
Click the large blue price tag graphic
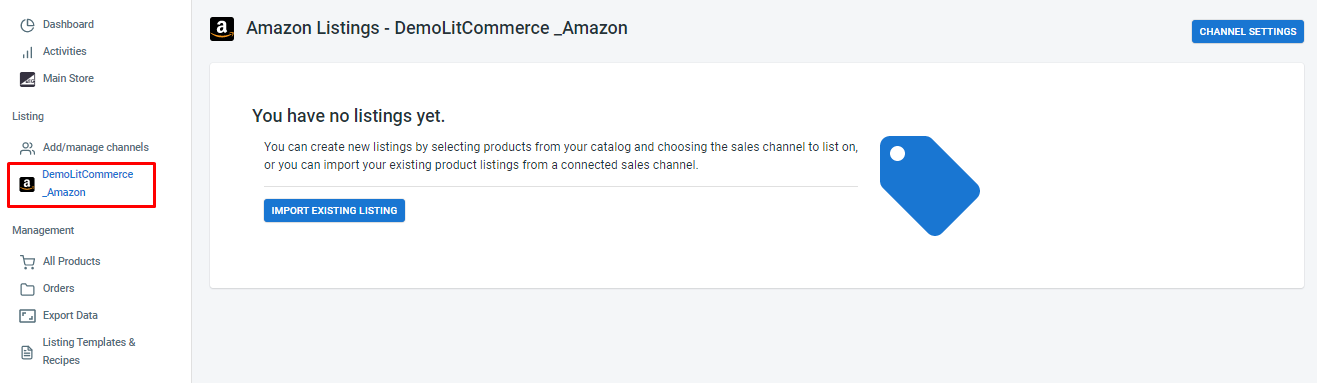[929, 186]
